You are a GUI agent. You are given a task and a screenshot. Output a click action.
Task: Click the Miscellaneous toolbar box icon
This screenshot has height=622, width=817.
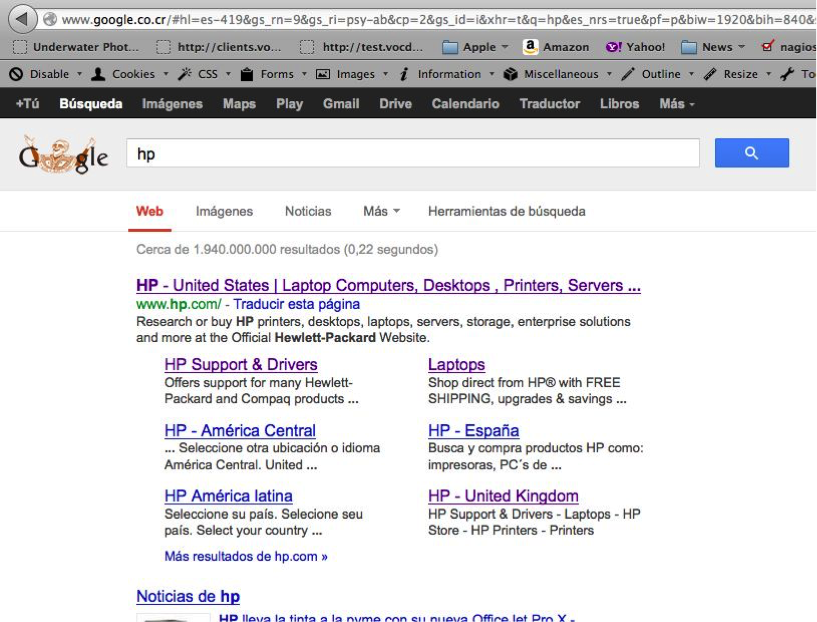click(511, 74)
